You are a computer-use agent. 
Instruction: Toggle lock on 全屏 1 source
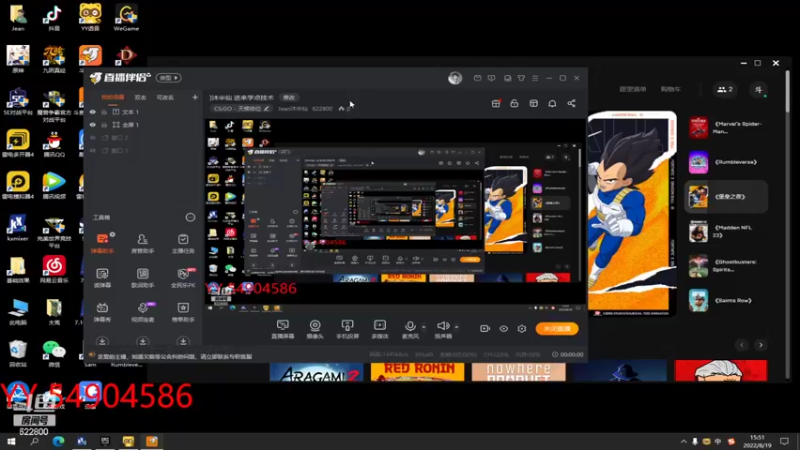(104, 124)
